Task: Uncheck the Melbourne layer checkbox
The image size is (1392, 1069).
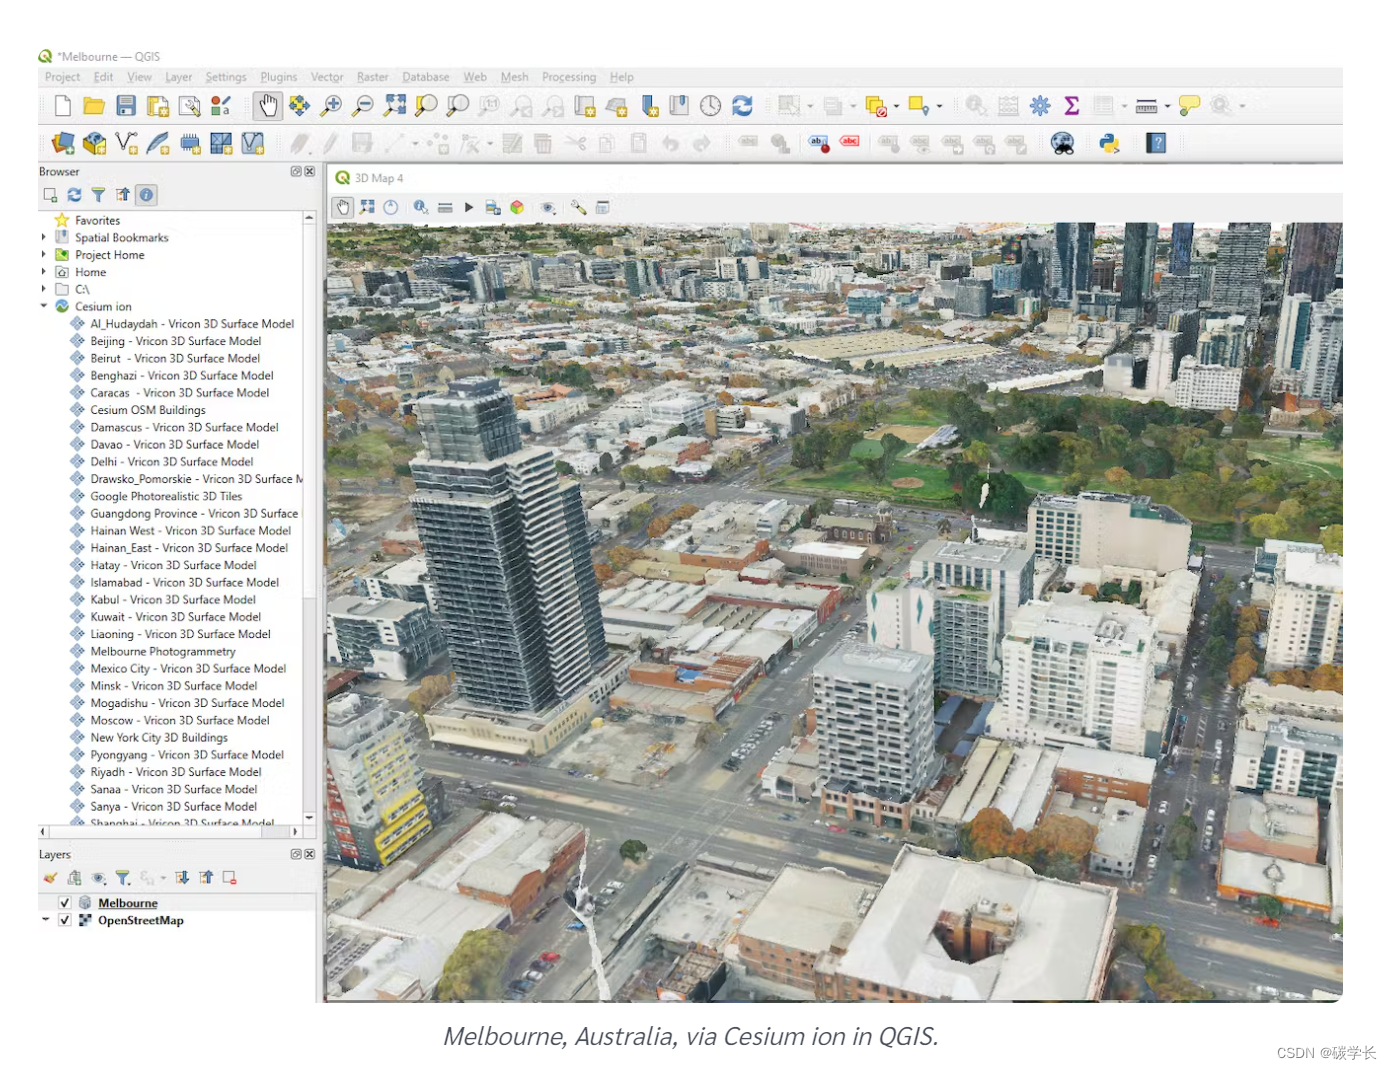Action: (x=63, y=902)
